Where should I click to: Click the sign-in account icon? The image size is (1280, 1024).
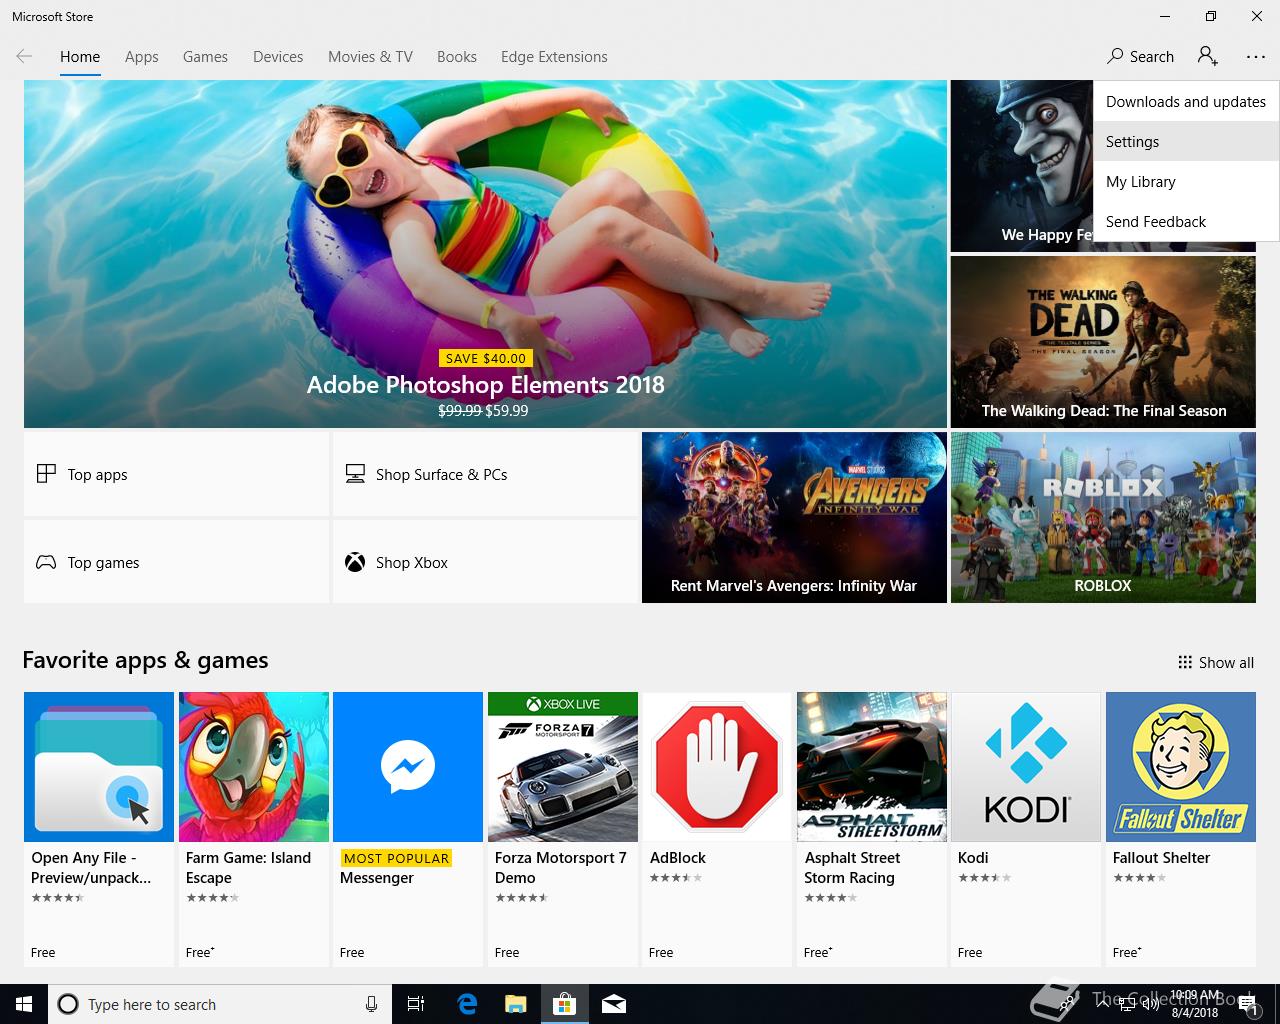(1208, 57)
